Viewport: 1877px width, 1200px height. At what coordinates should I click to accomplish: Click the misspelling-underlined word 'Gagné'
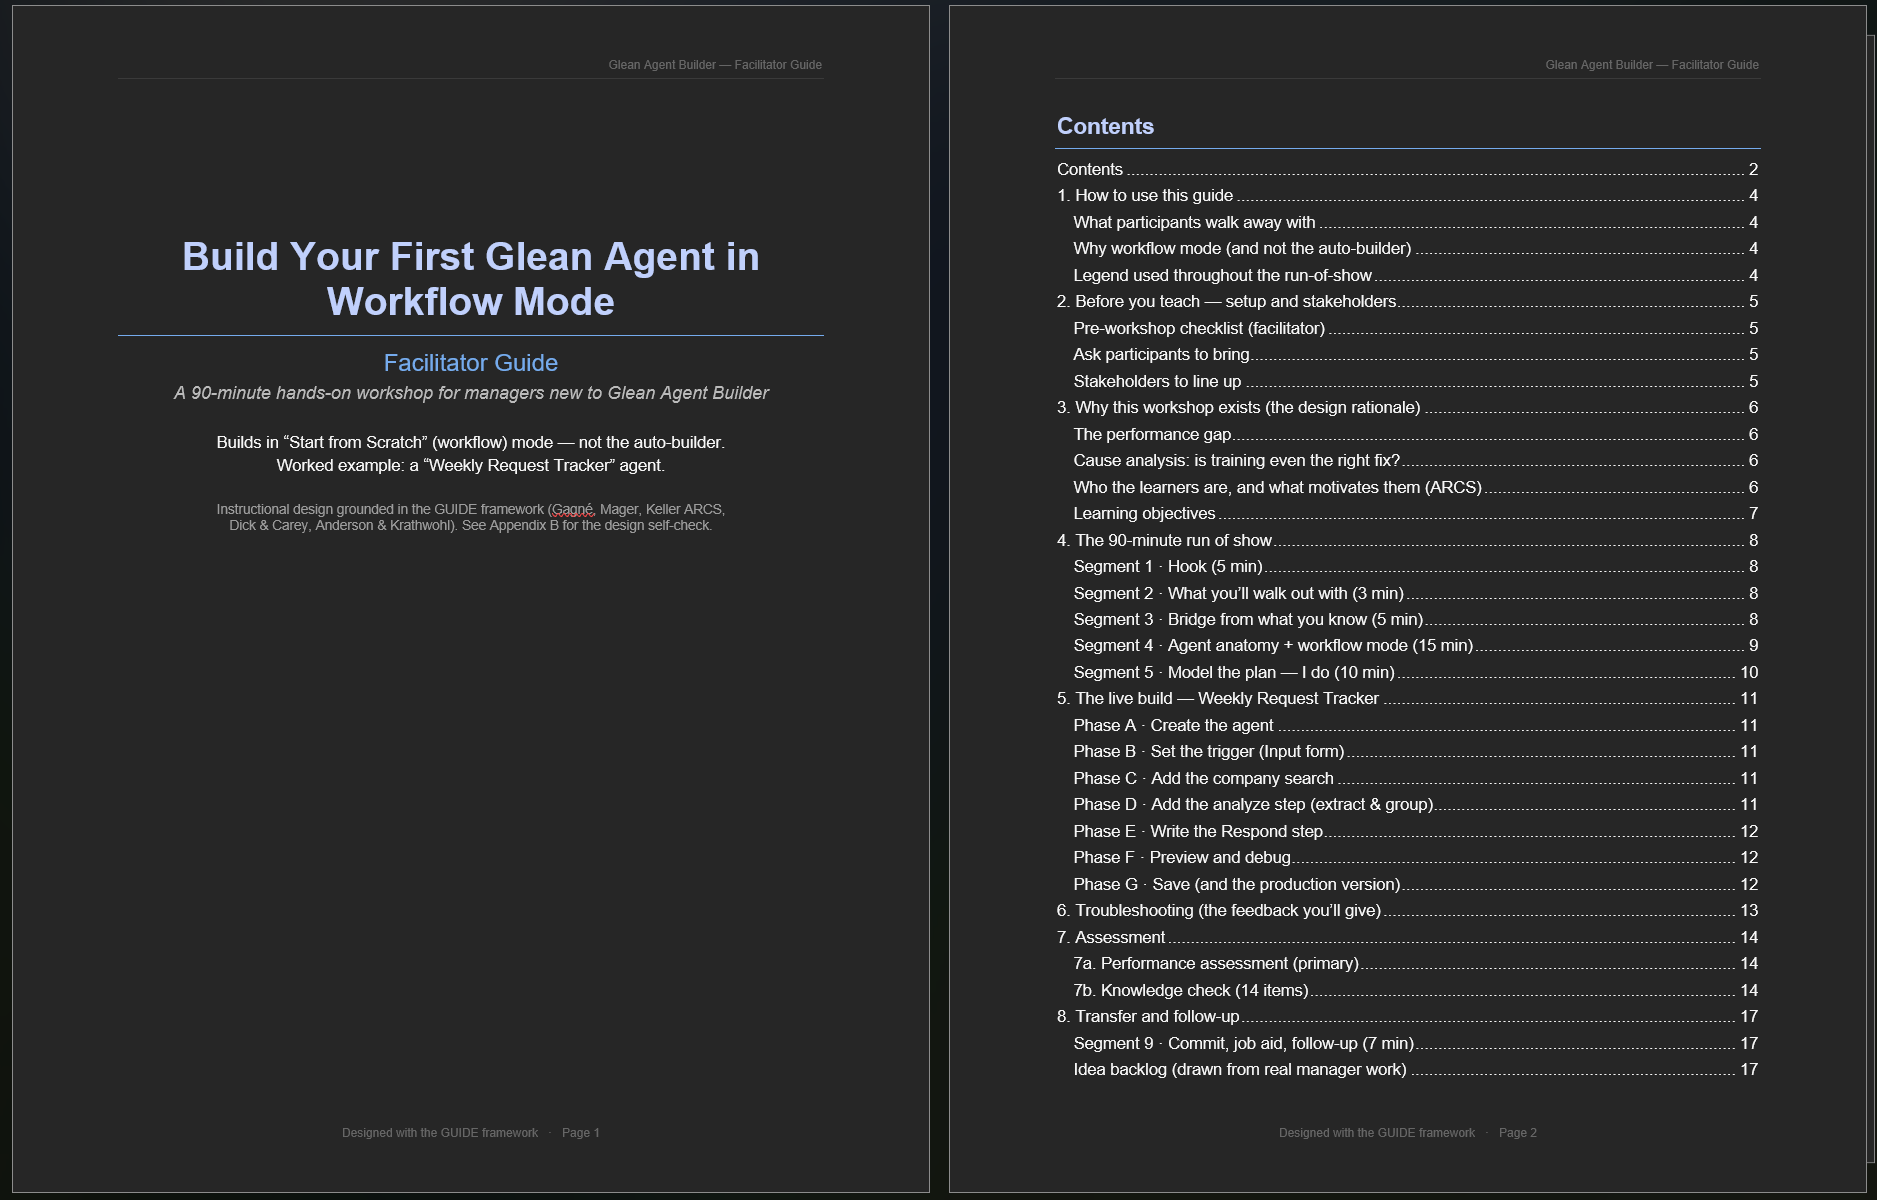[572, 510]
